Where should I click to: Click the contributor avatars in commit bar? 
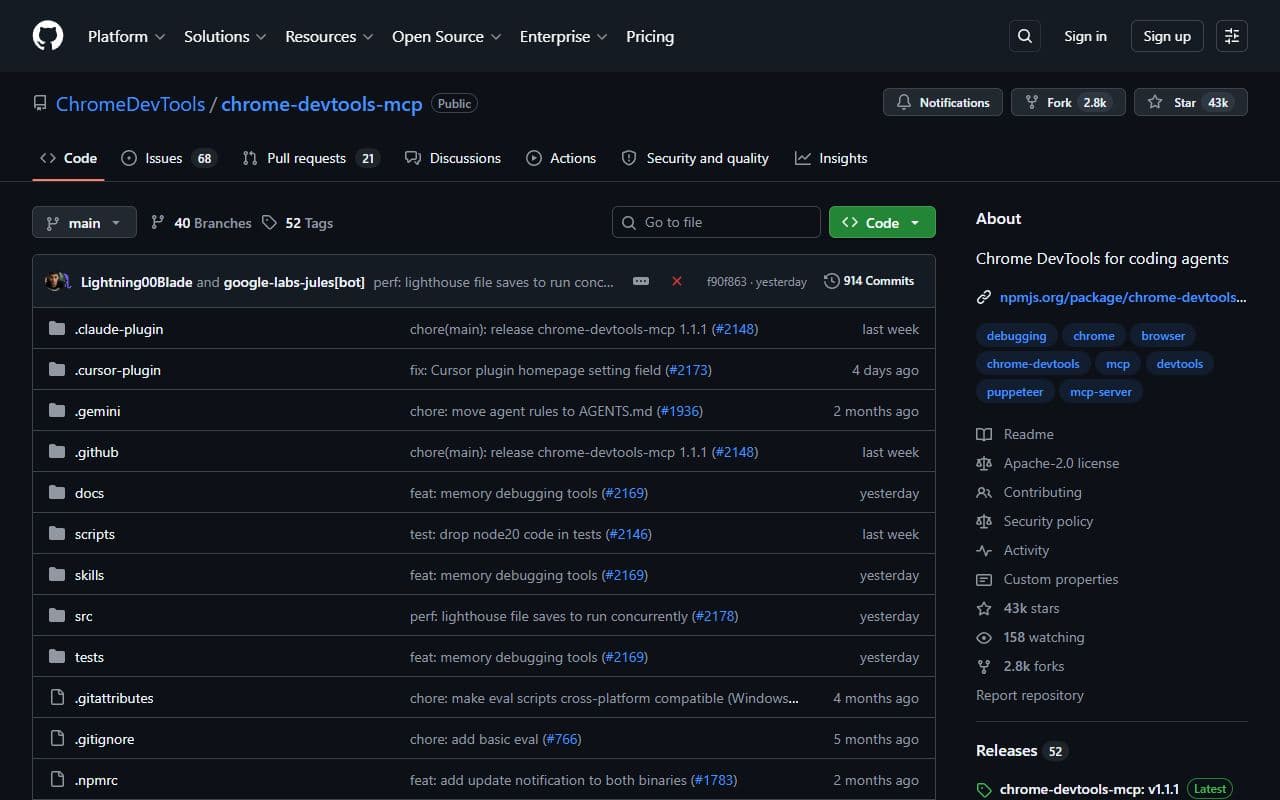pyautogui.click(x=59, y=282)
